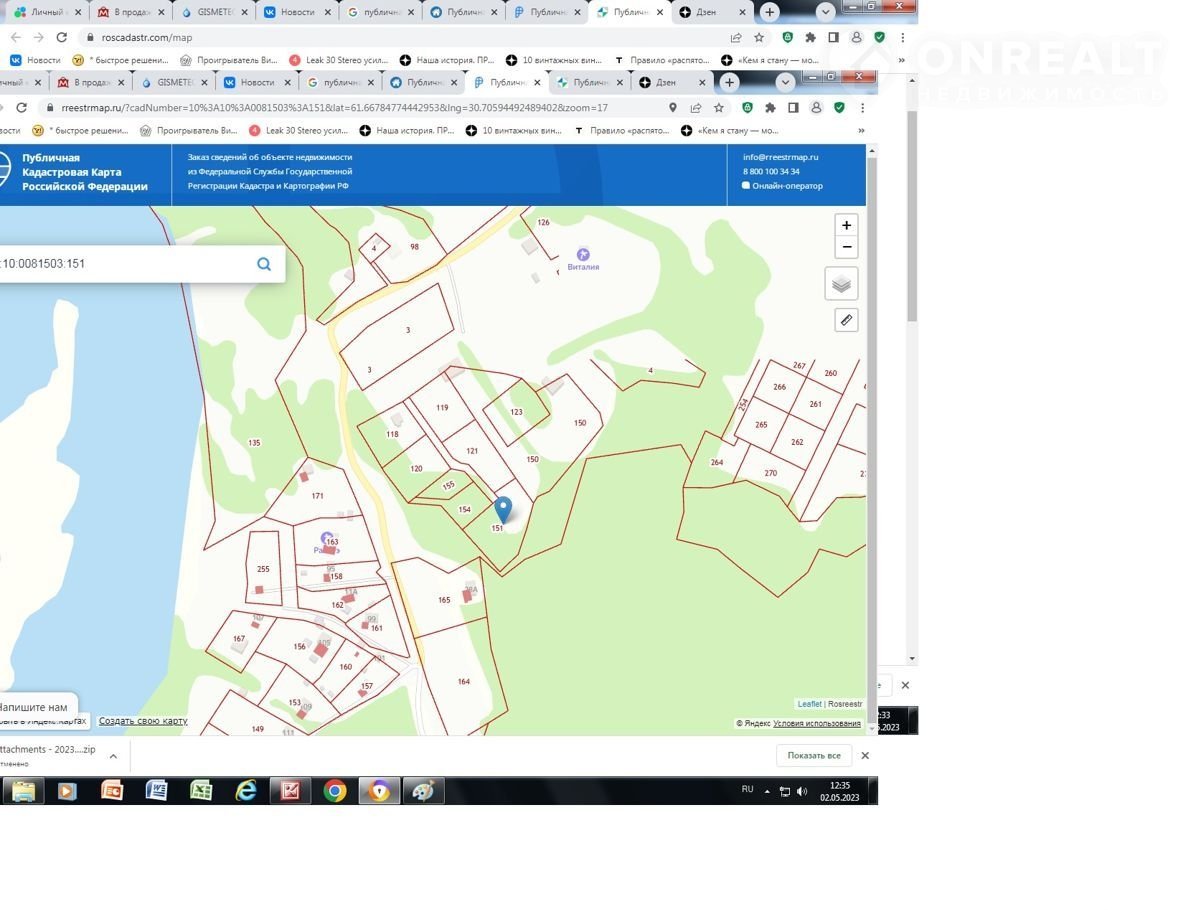Viewport: 1201px width, 910px height.
Task: Open the Условия использования link
Action: pyautogui.click(x=816, y=723)
